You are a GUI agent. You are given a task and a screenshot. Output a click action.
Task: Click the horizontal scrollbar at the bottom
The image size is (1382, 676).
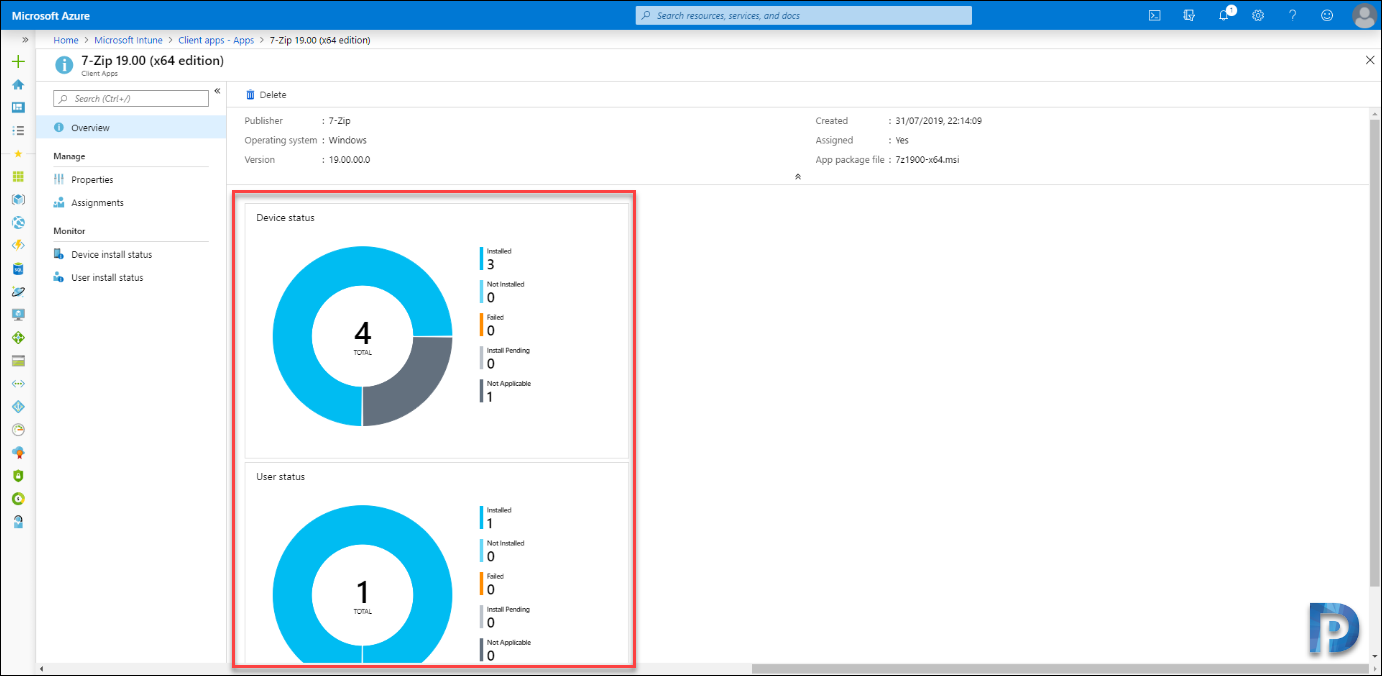click(1059, 668)
